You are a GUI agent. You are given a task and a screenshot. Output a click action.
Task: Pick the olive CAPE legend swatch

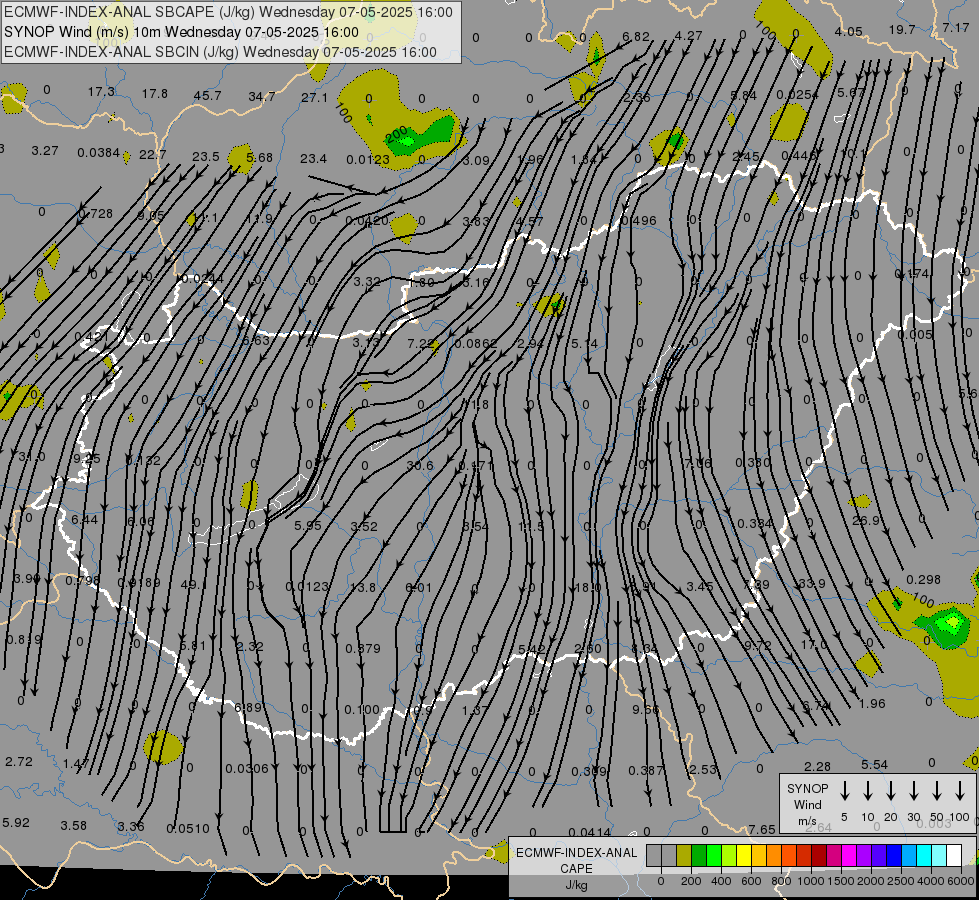(684, 855)
